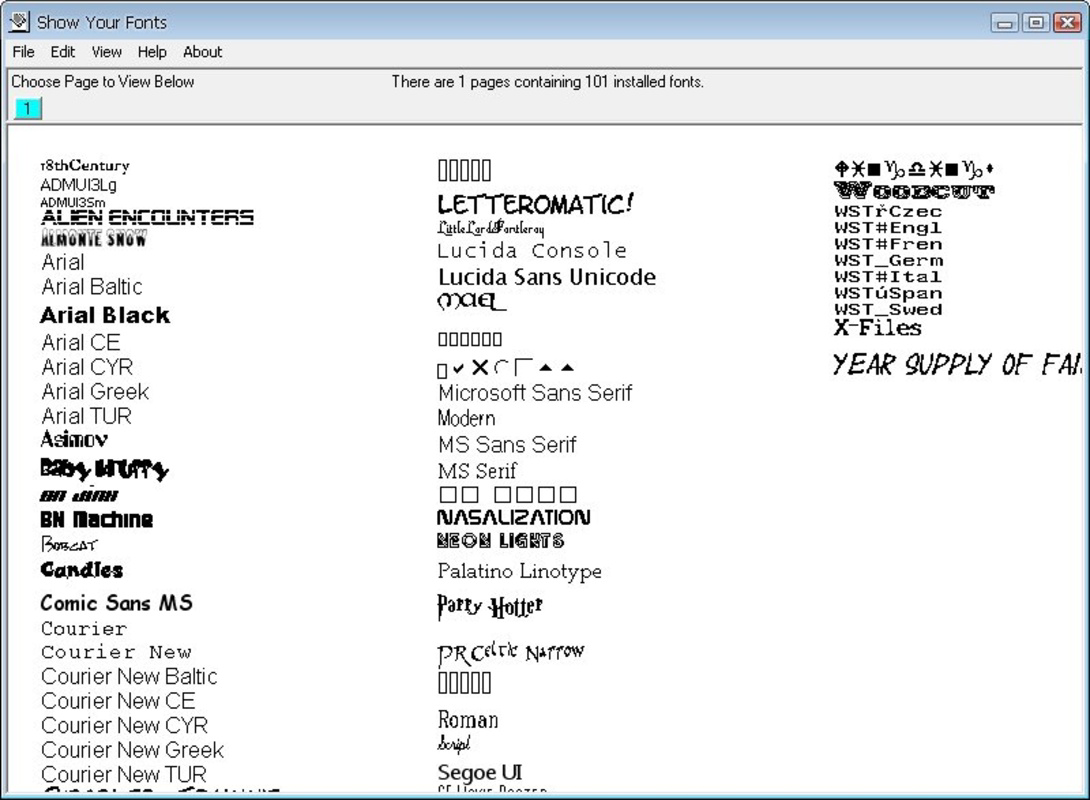Click the Courier New Greek entry
The image size is (1090, 800).
pyautogui.click(x=133, y=750)
